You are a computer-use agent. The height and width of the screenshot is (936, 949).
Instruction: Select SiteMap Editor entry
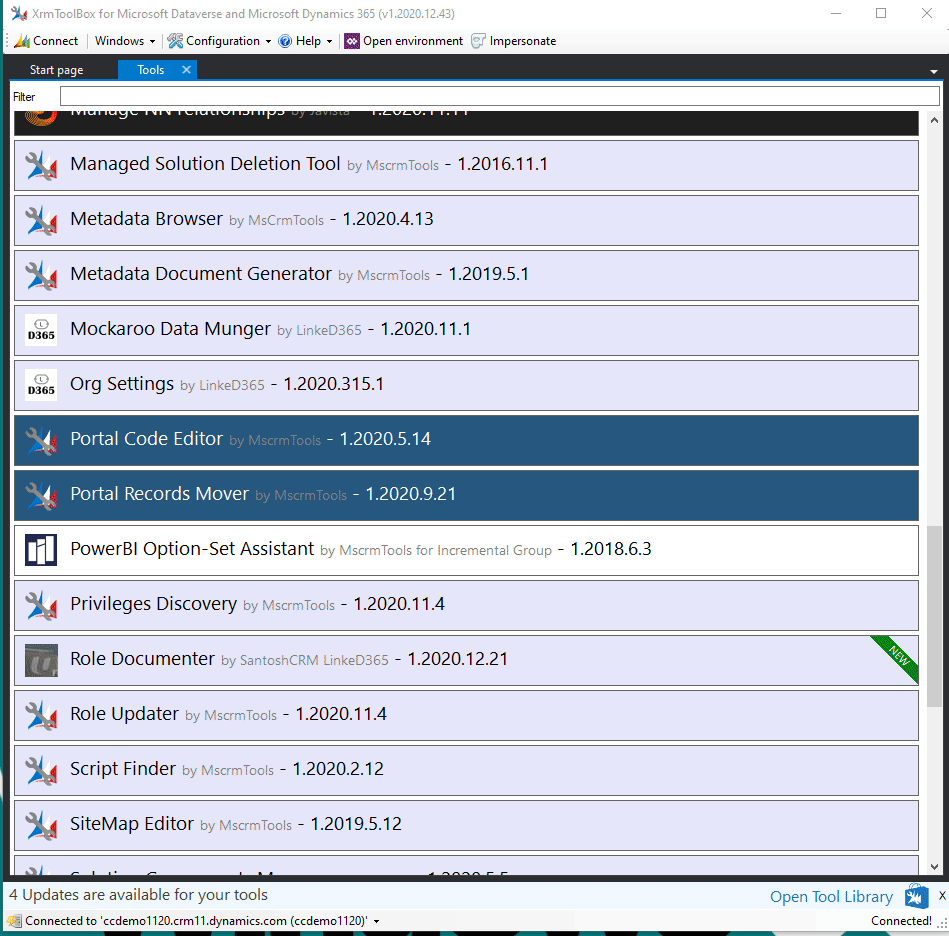click(466, 825)
